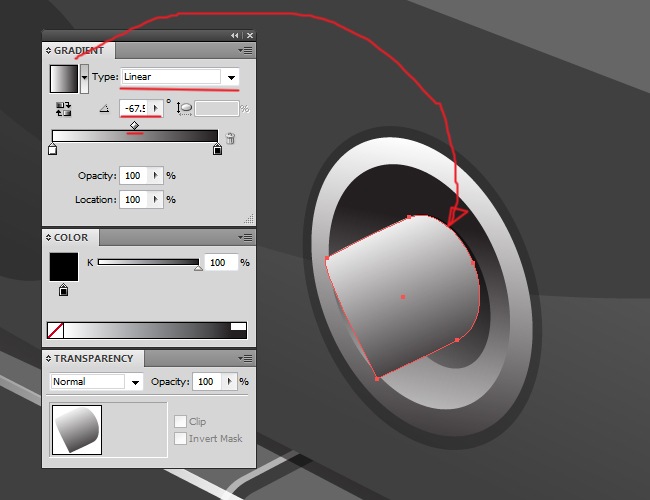
Task: Cycle the Color panel view arrows
Action: coord(49,238)
